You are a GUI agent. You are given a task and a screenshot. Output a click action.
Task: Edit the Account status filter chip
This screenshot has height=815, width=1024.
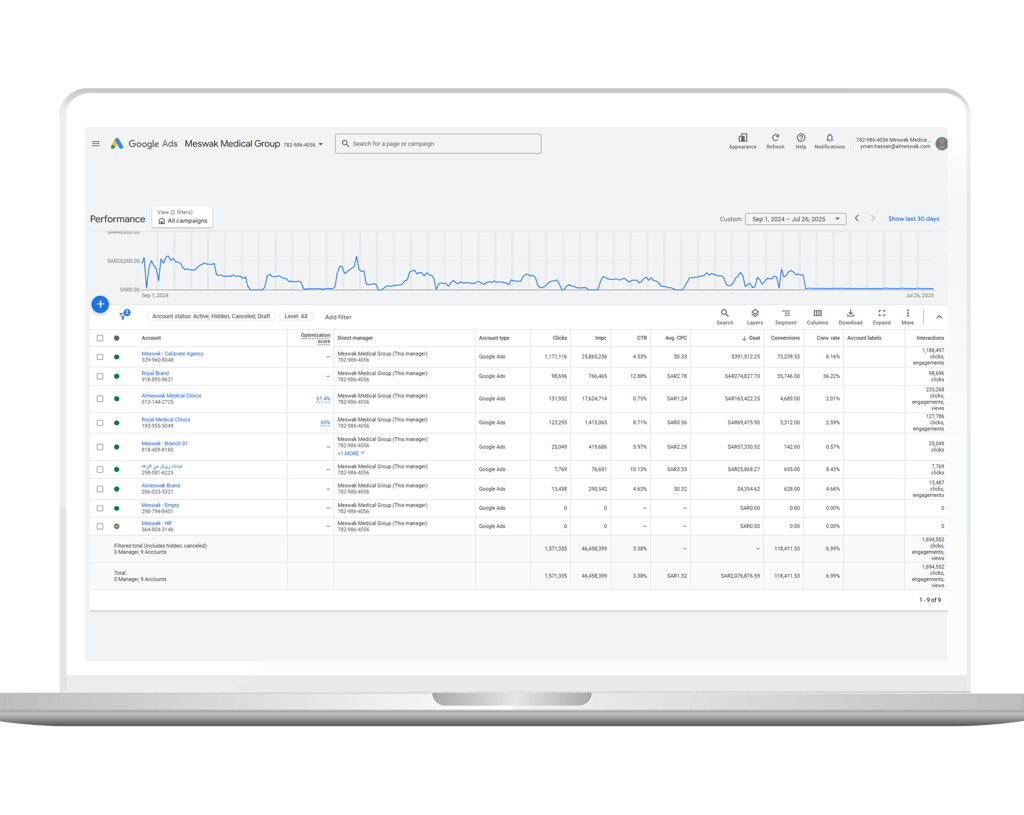tap(211, 316)
